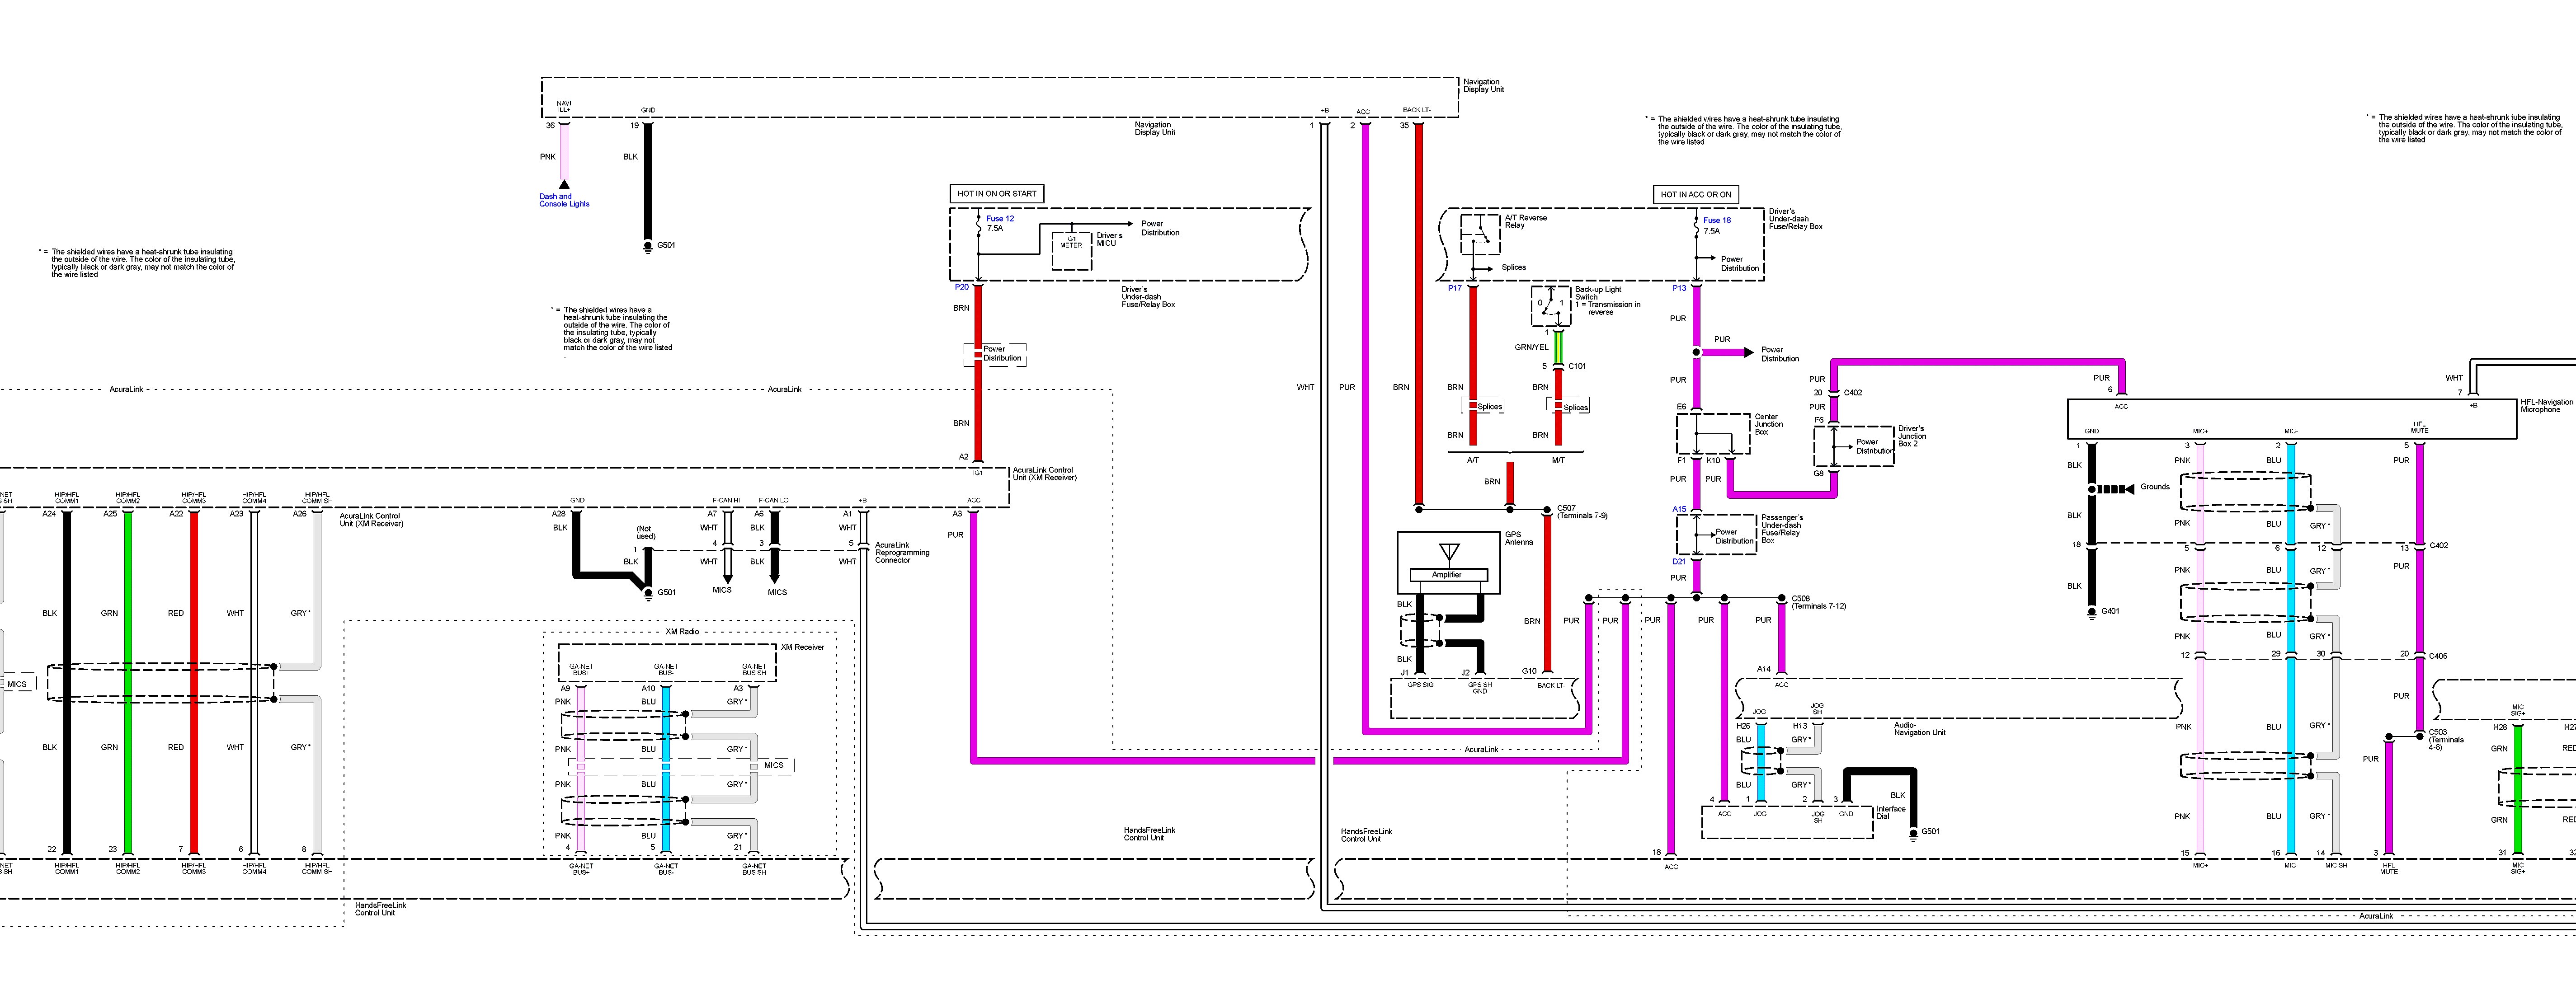Click black arrow under PNK wire
Viewport: 2576px width, 999px height.
[564, 184]
